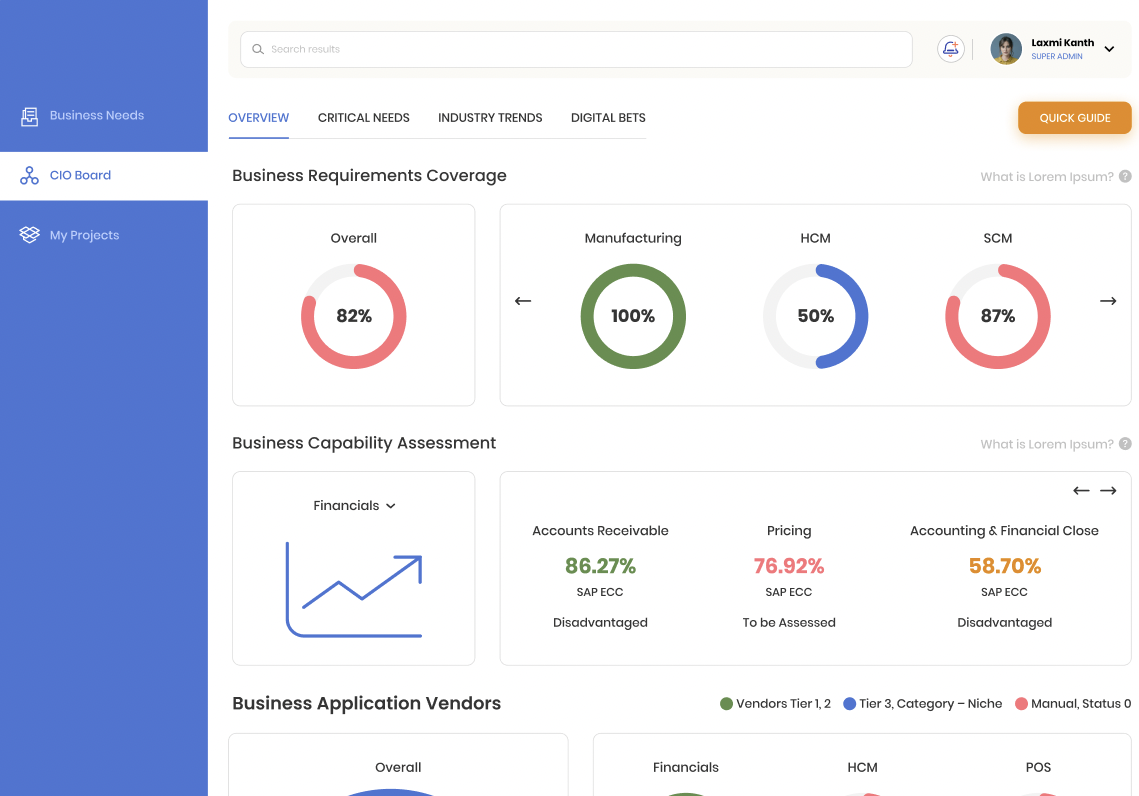This screenshot has width=1139, height=796.
Task: Click 'What is Lorem Ipsum?' near Capability Assessment
Action: pos(1047,444)
